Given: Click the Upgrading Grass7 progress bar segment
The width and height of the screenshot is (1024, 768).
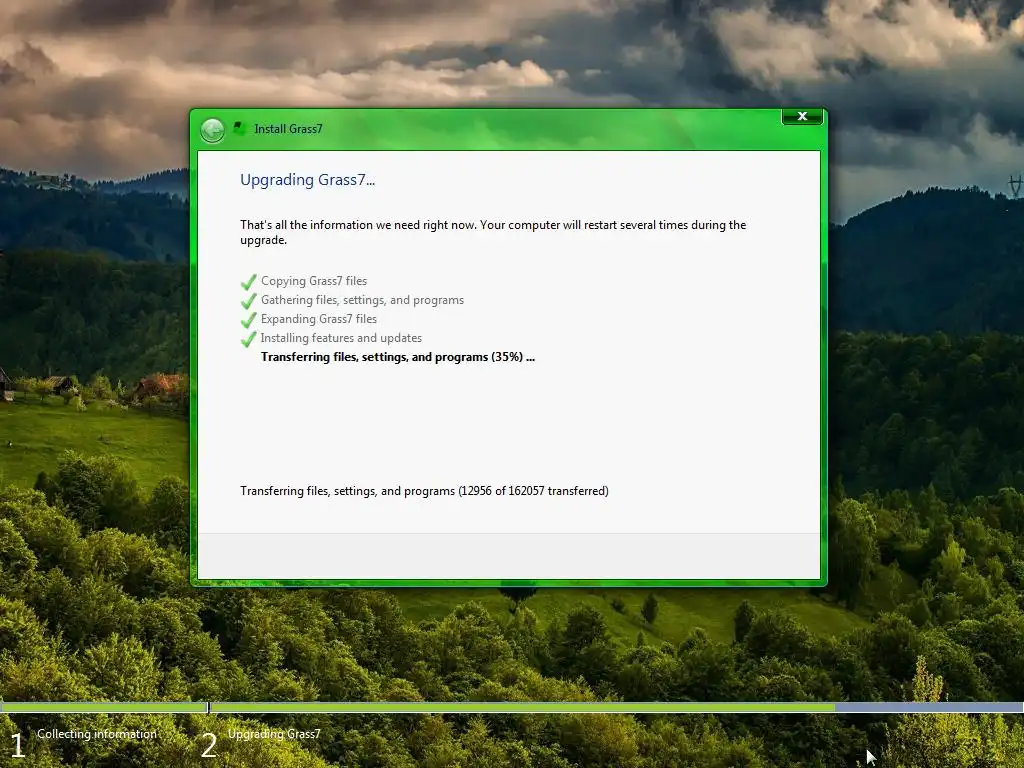Looking at the screenshot, I should pyautogui.click(x=616, y=707).
